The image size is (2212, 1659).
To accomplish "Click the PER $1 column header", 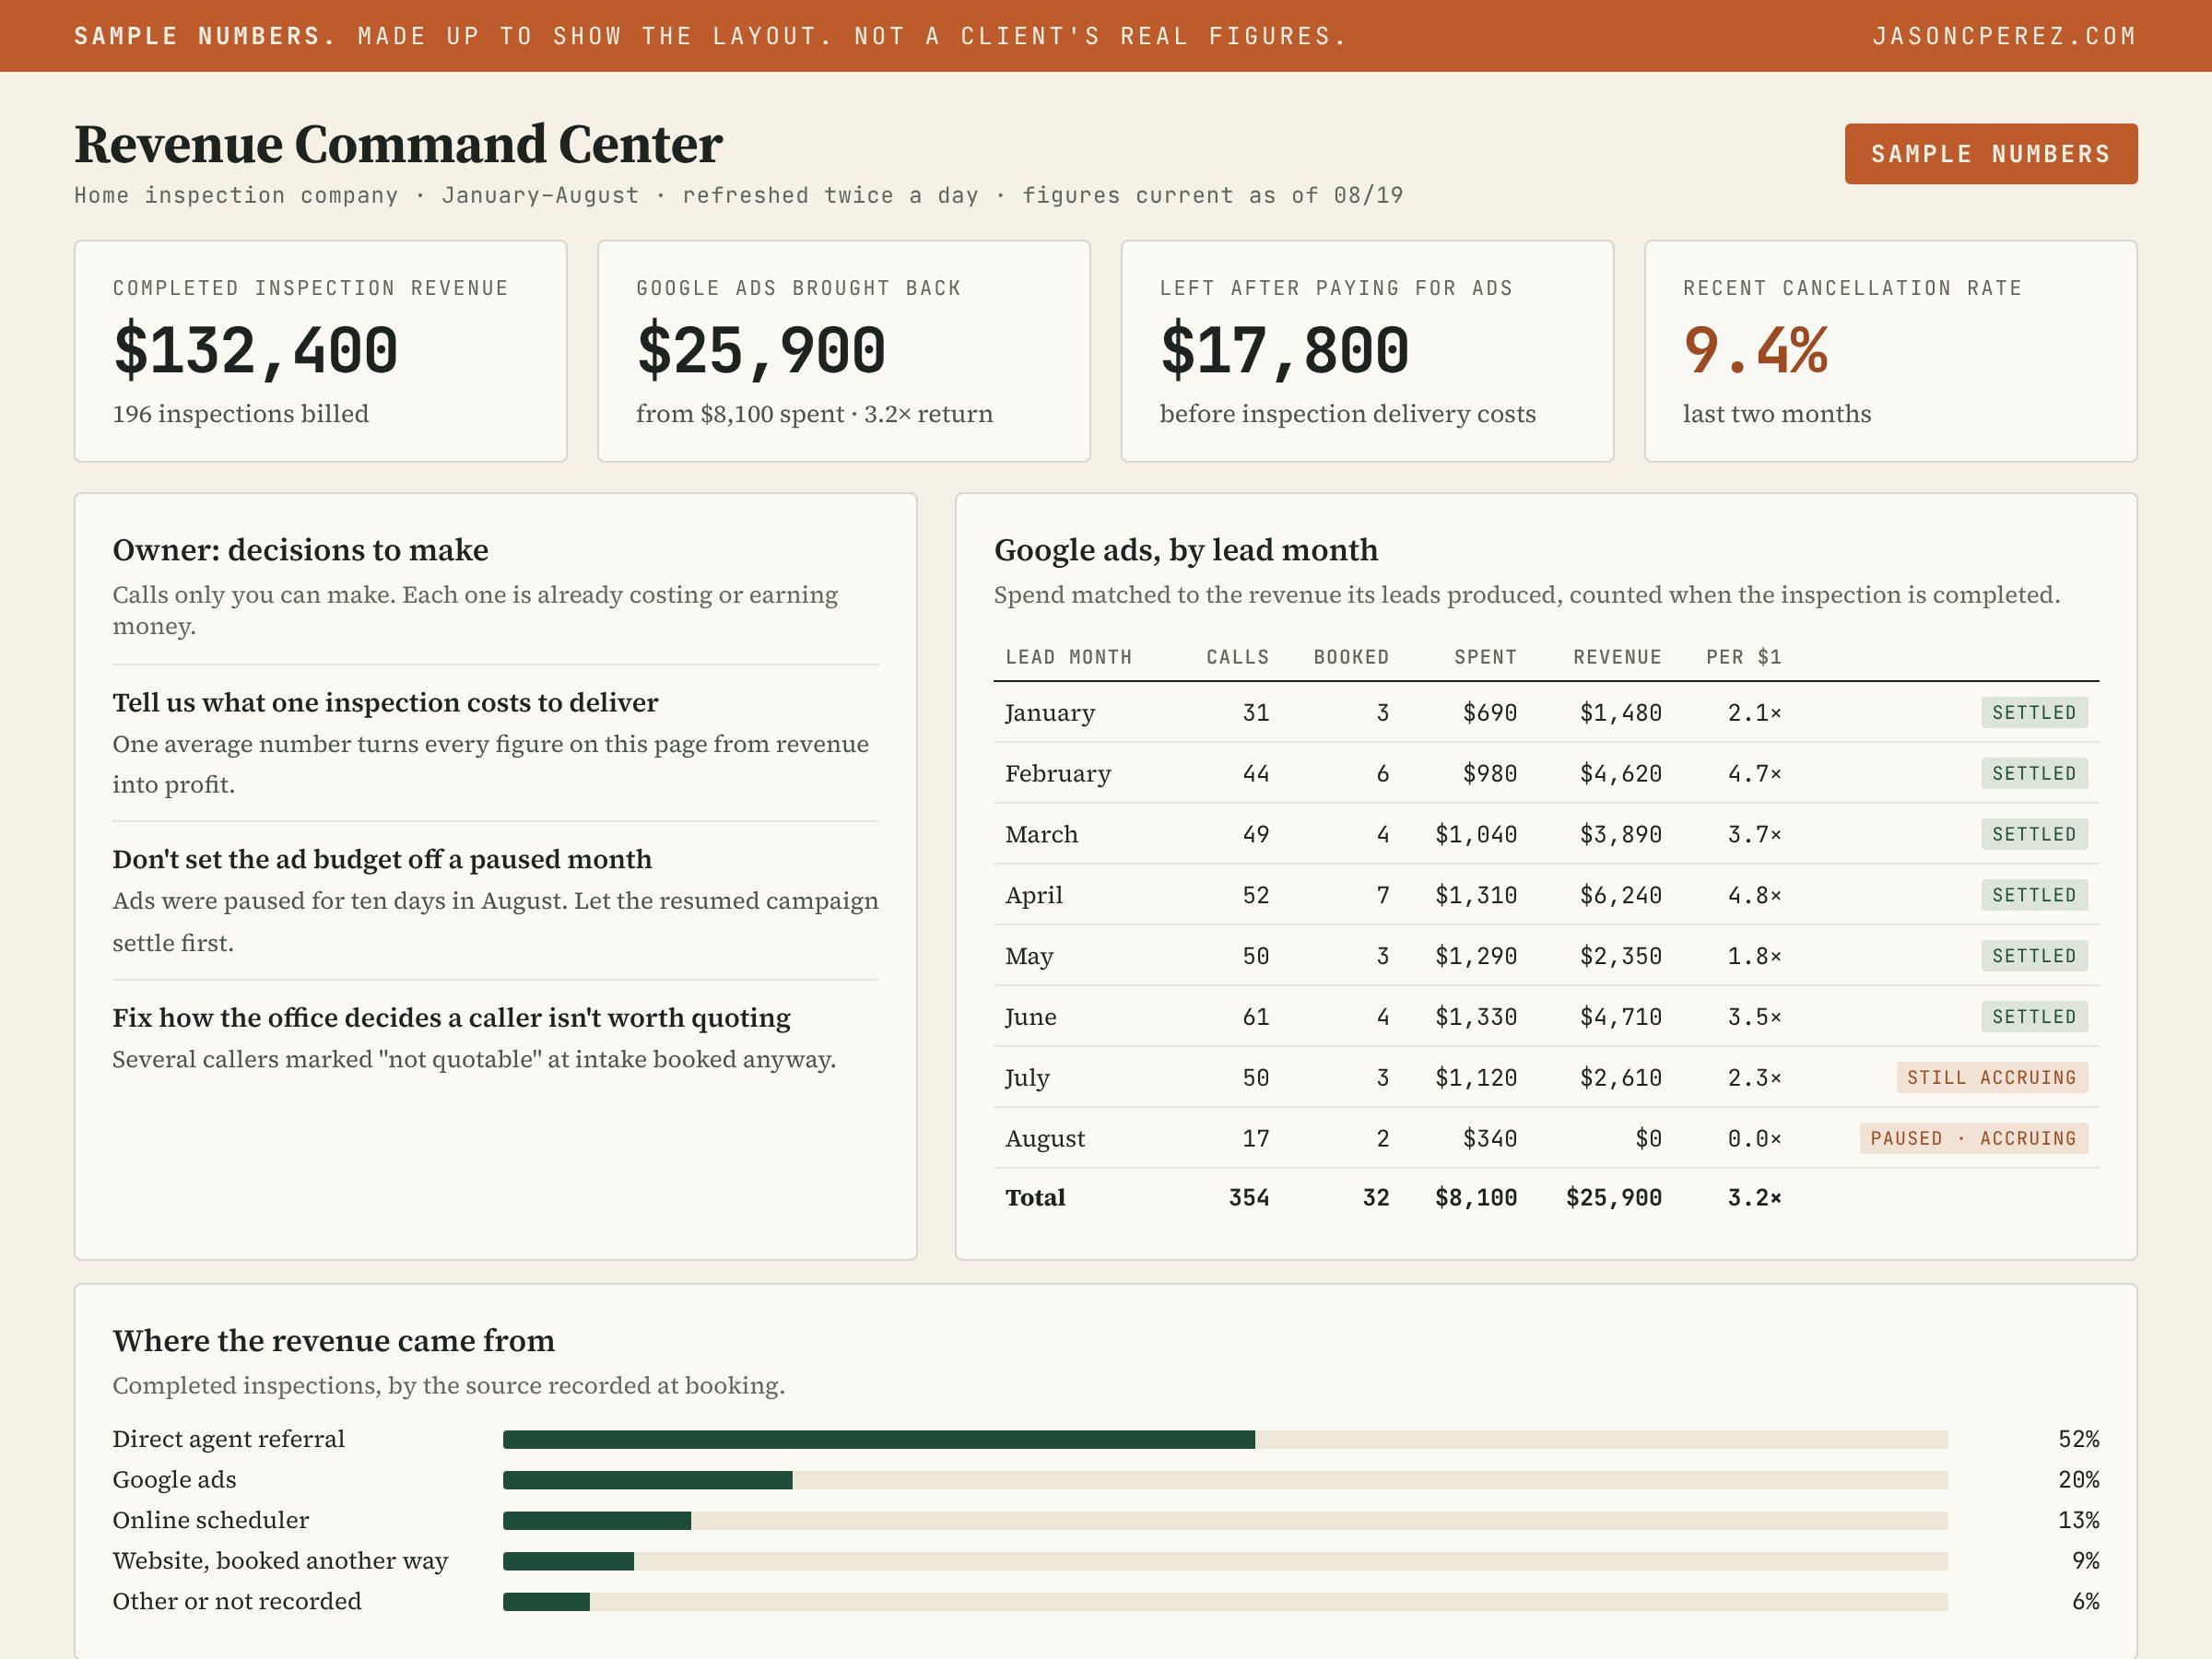I will [x=1744, y=657].
